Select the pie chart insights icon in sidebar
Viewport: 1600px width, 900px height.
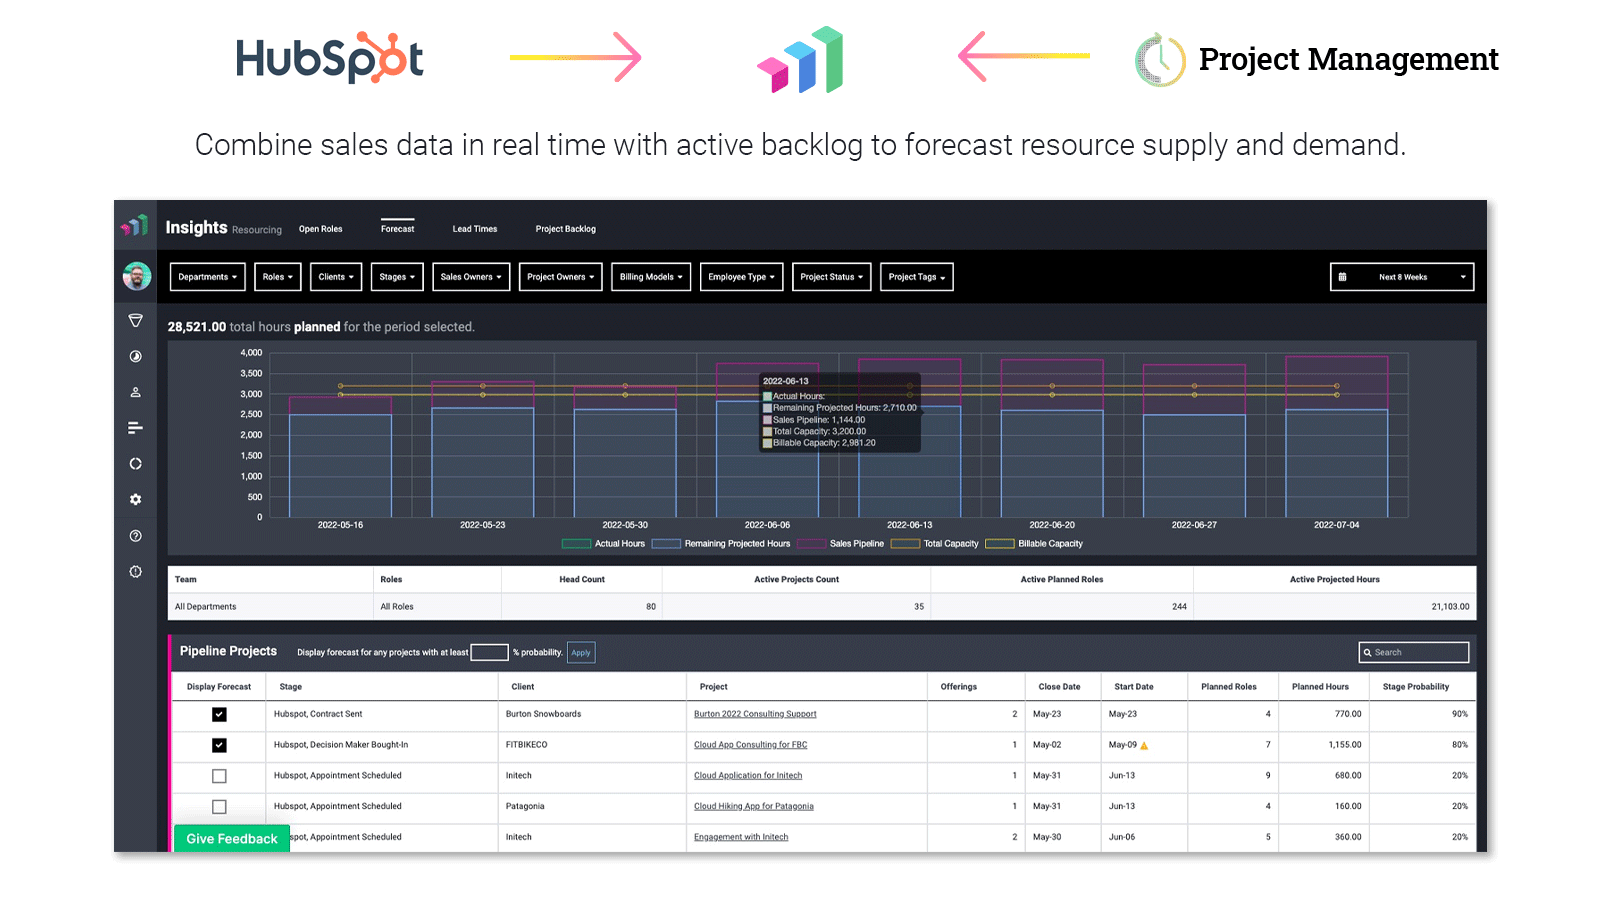[x=136, y=356]
